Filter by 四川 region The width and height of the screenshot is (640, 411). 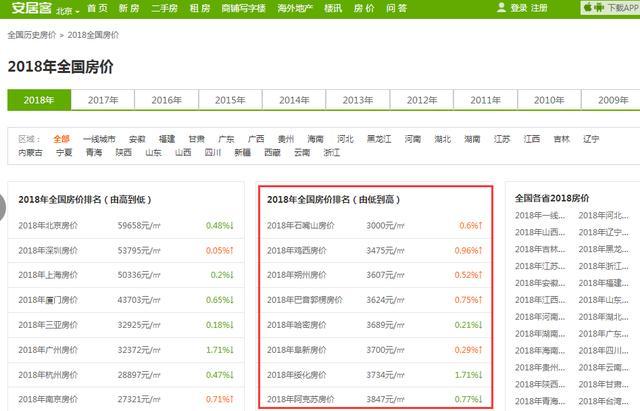coord(213,153)
